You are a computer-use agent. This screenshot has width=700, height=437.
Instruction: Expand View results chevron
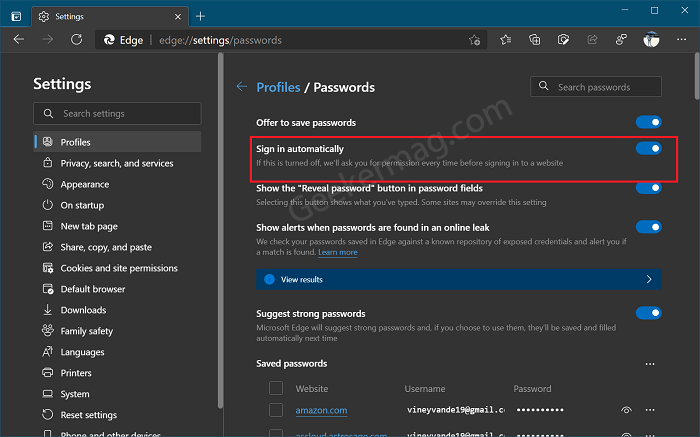649,279
